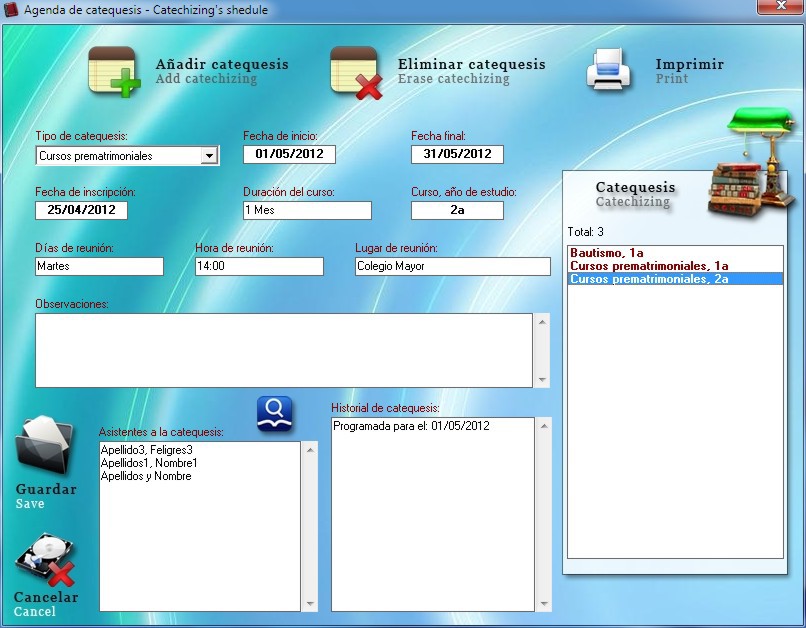
Task: Click history entry Programada para el: 01/05/2012
Action: coord(411,426)
